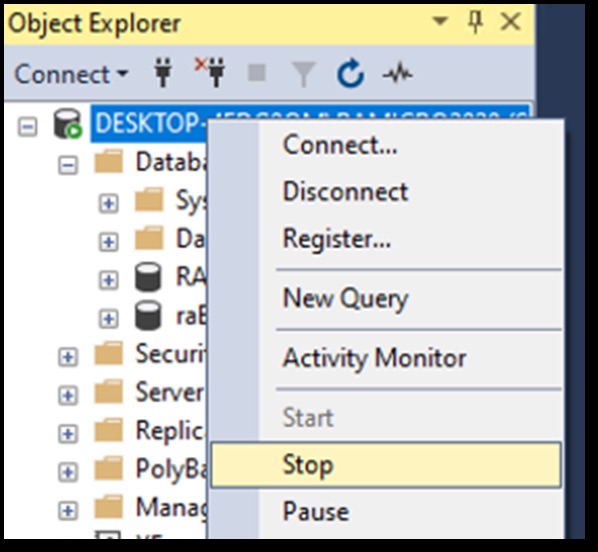Click the gray Stop square toolbar icon

(257, 72)
